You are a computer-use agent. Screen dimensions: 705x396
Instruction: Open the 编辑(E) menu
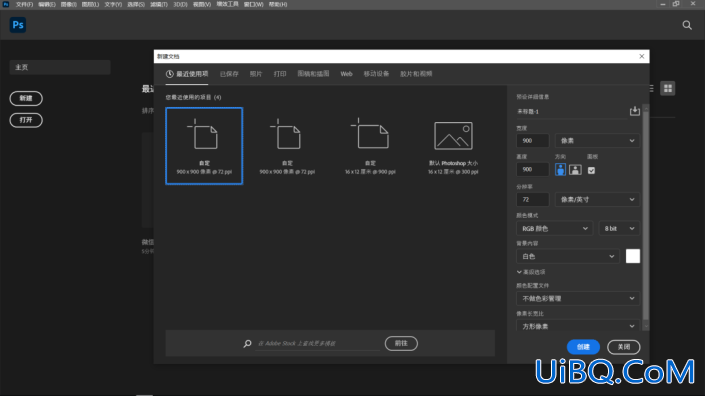tap(47, 4)
